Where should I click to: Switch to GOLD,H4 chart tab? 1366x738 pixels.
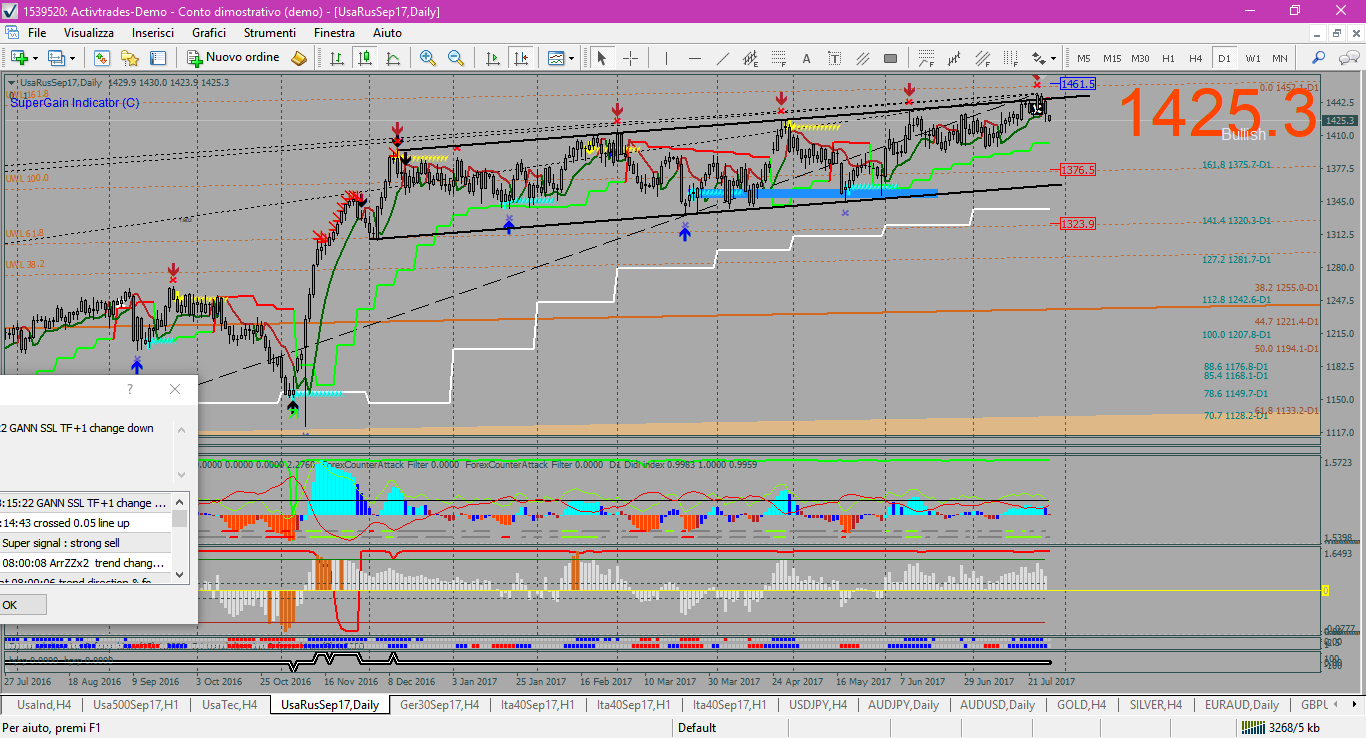[1081, 705]
